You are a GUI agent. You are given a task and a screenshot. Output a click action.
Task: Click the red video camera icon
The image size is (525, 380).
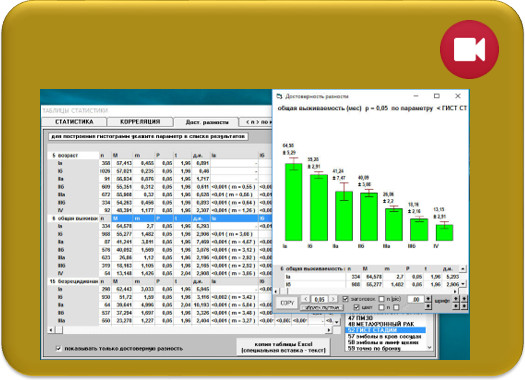469,50
